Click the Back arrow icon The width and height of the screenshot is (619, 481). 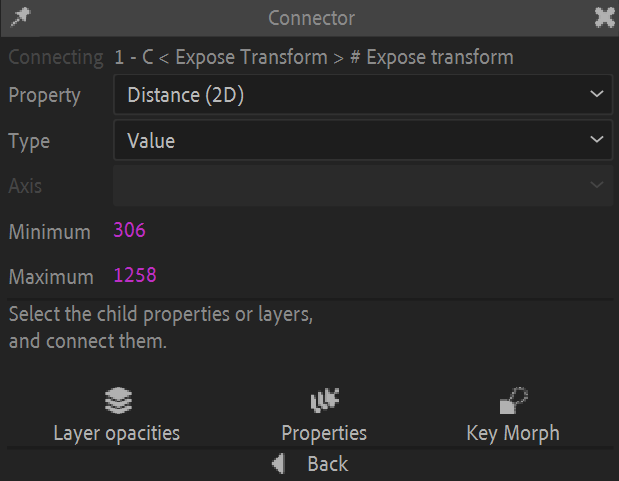click(279, 463)
